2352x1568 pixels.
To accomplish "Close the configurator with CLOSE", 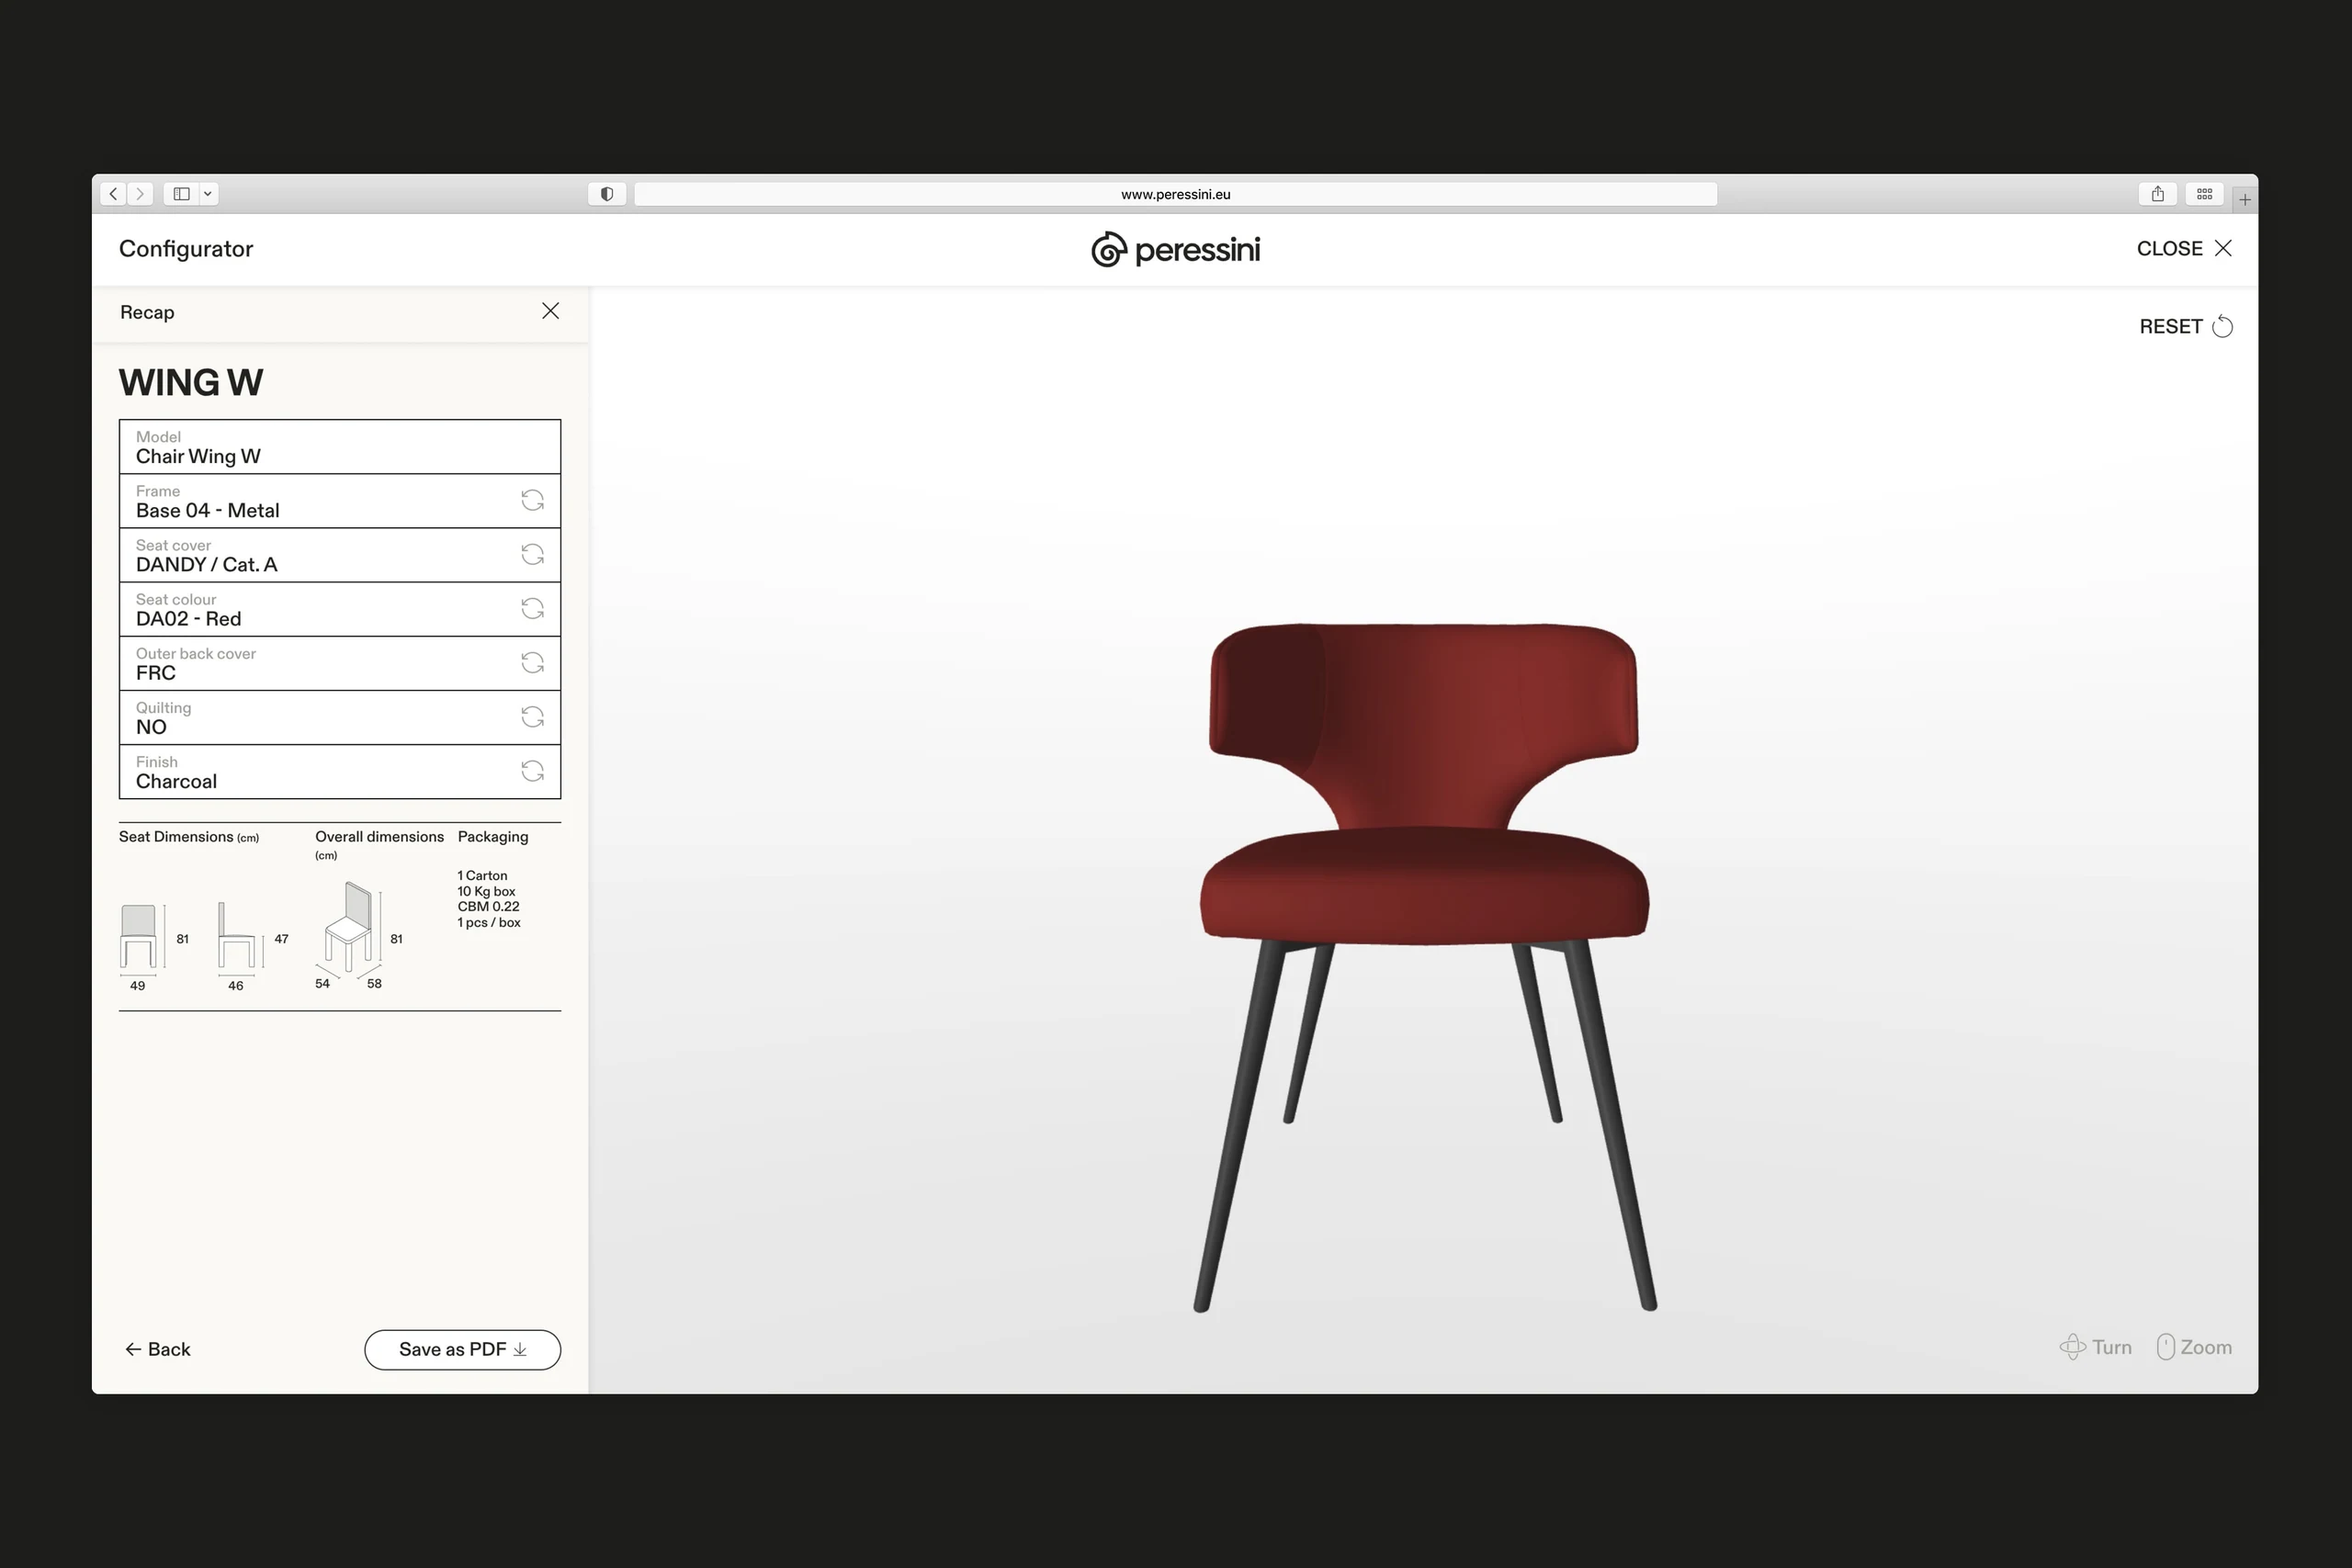I will click(x=2184, y=248).
